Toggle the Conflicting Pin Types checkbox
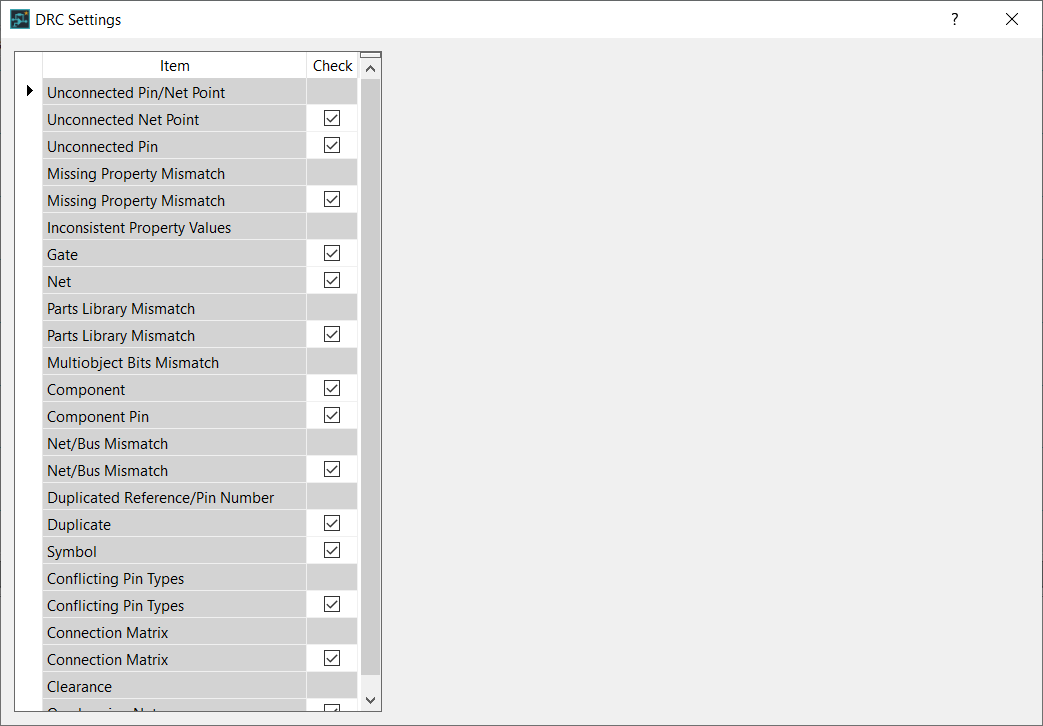 pyautogui.click(x=332, y=604)
